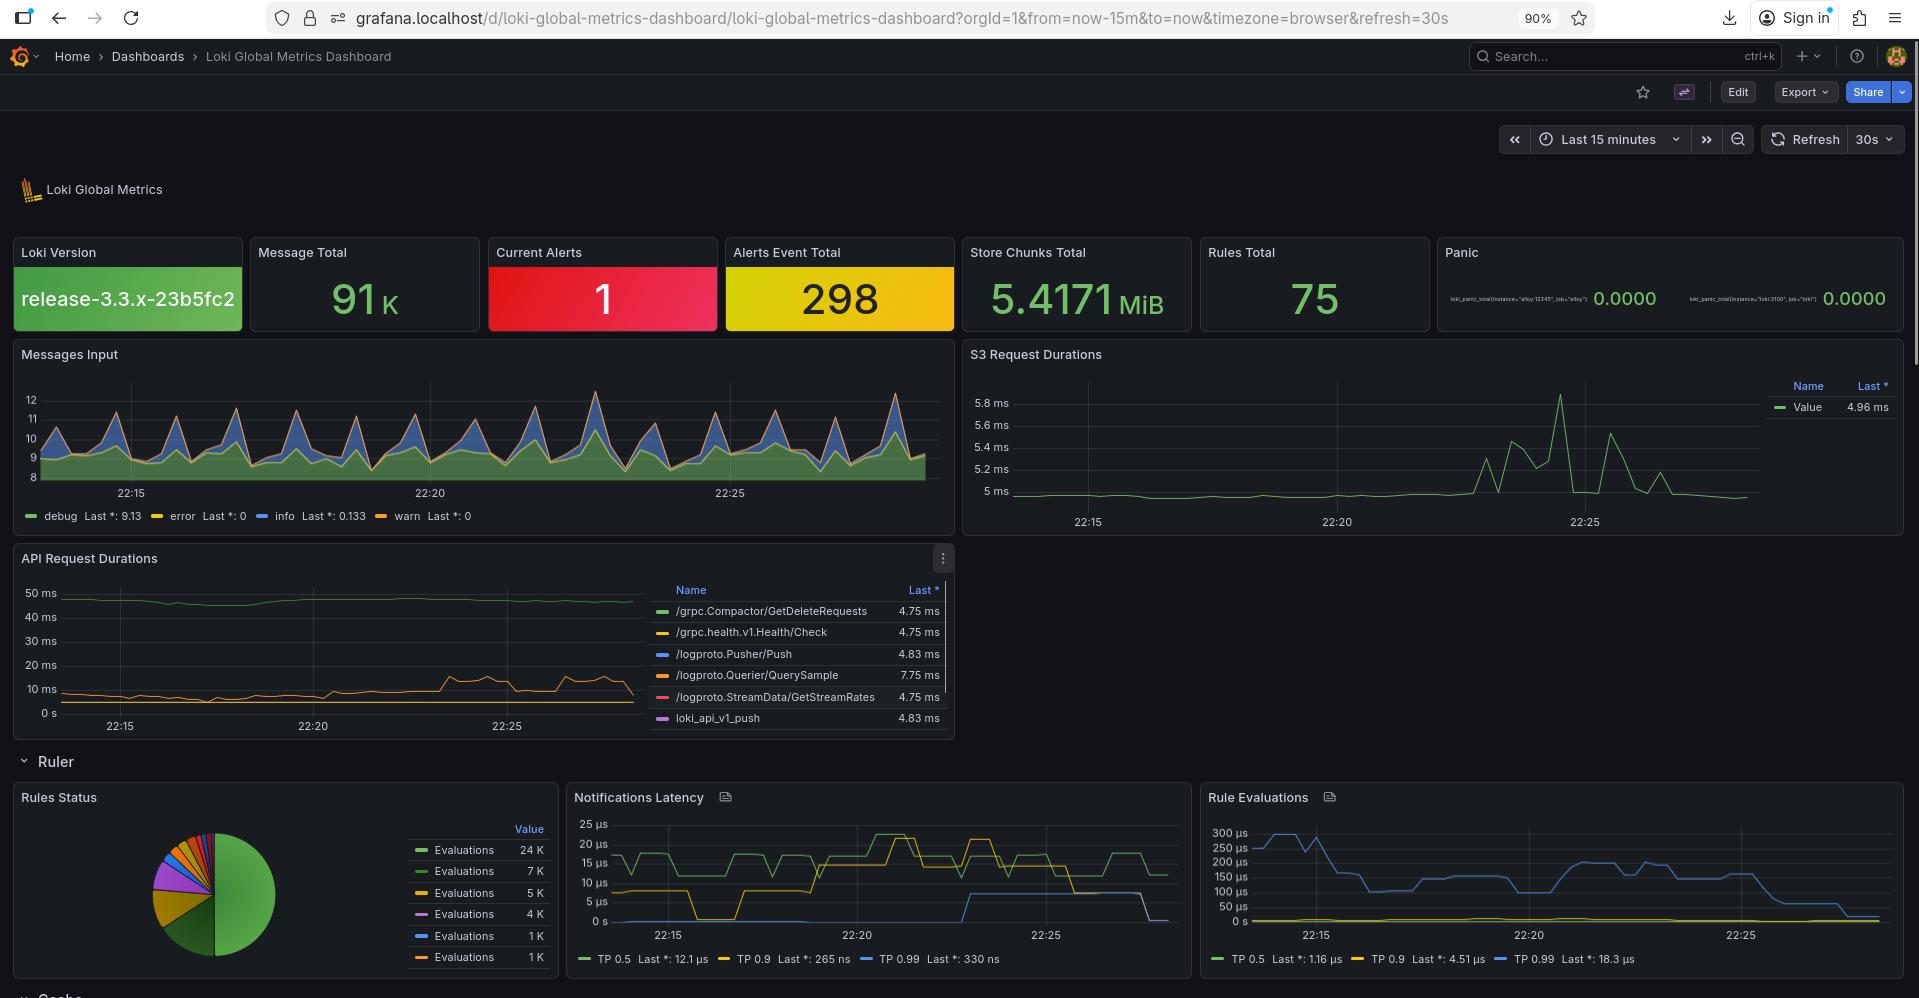Image resolution: width=1919 pixels, height=998 pixels.
Task: Open the 30s refresh interval dropdown
Action: (1875, 140)
